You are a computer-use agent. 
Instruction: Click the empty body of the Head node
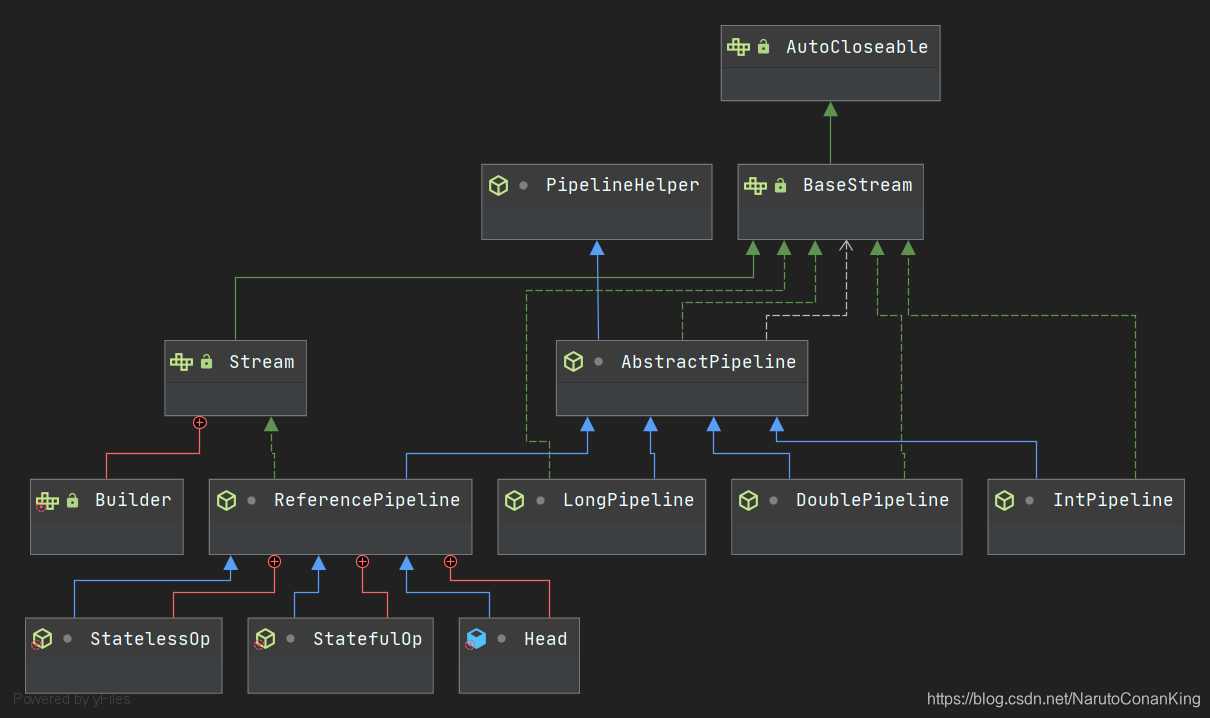coord(519,676)
